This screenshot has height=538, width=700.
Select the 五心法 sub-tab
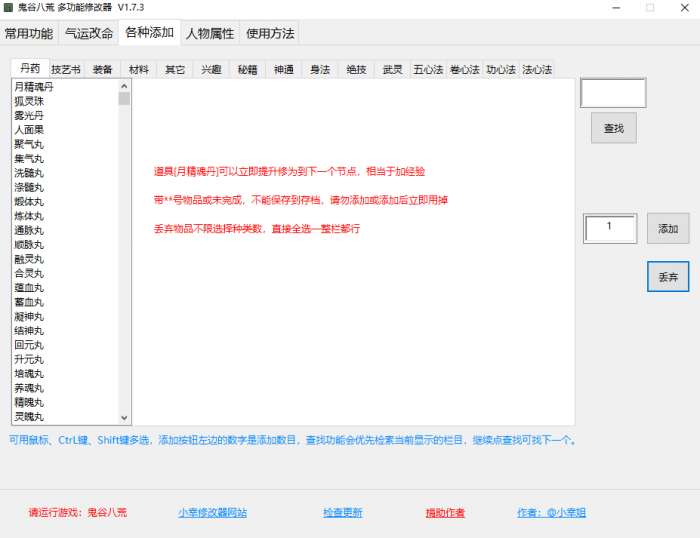pyautogui.click(x=428, y=70)
